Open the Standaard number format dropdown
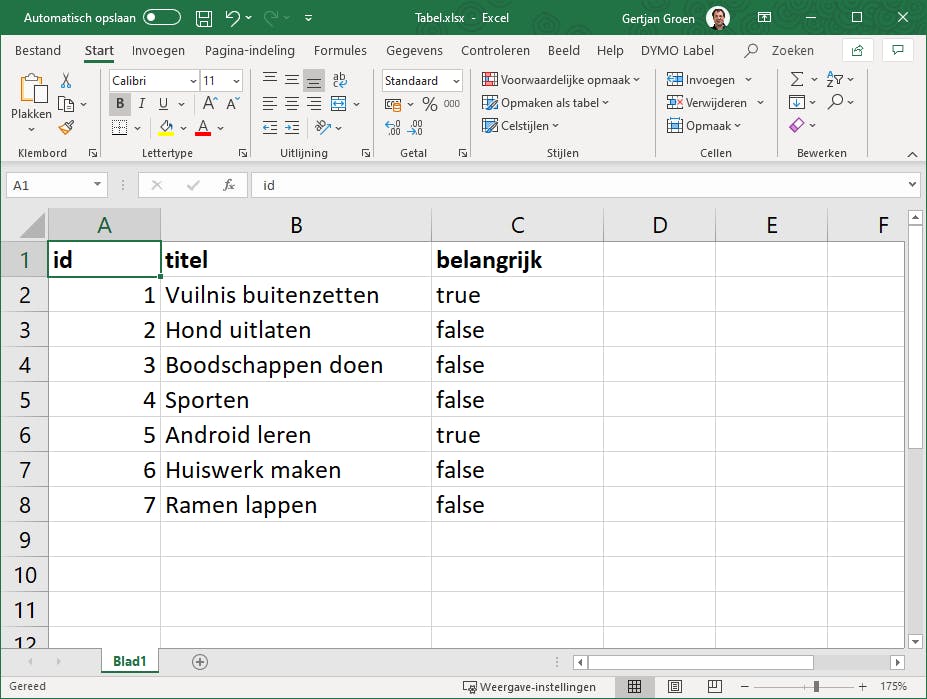 click(456, 79)
